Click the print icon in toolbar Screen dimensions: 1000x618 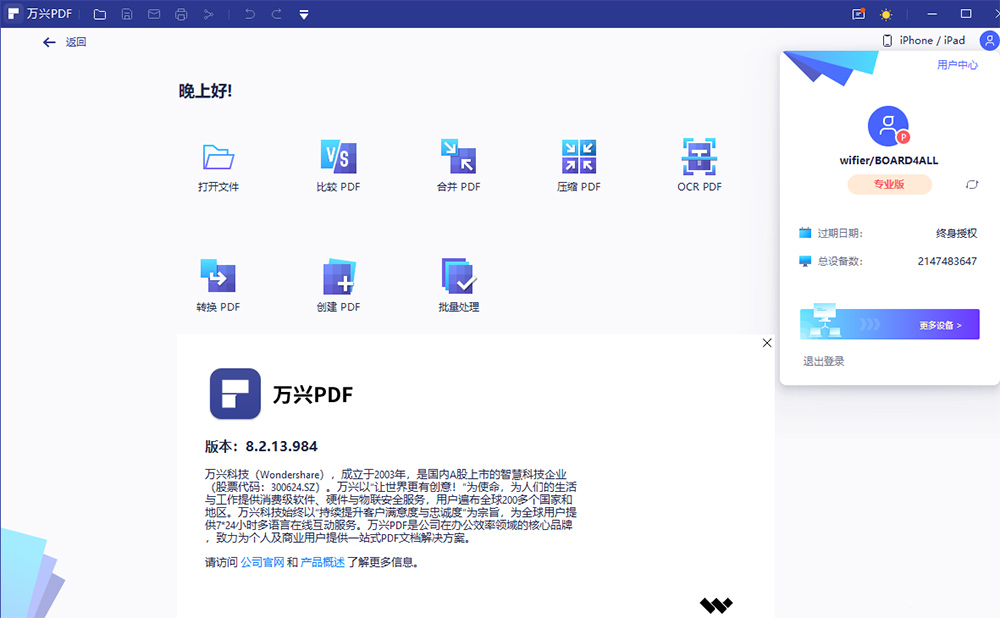point(180,14)
